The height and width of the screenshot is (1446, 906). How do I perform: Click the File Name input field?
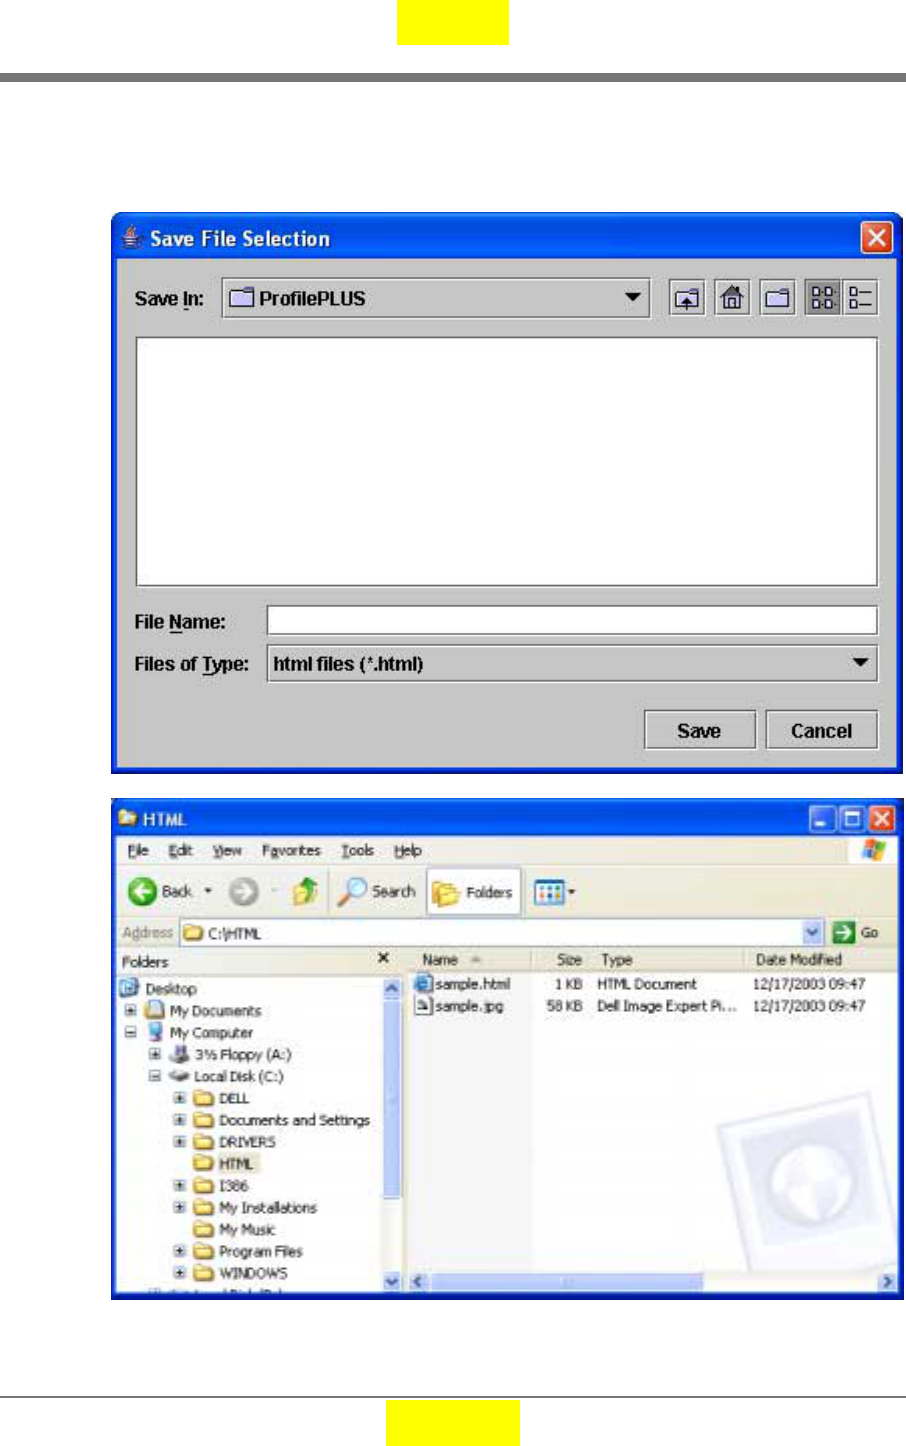point(572,620)
